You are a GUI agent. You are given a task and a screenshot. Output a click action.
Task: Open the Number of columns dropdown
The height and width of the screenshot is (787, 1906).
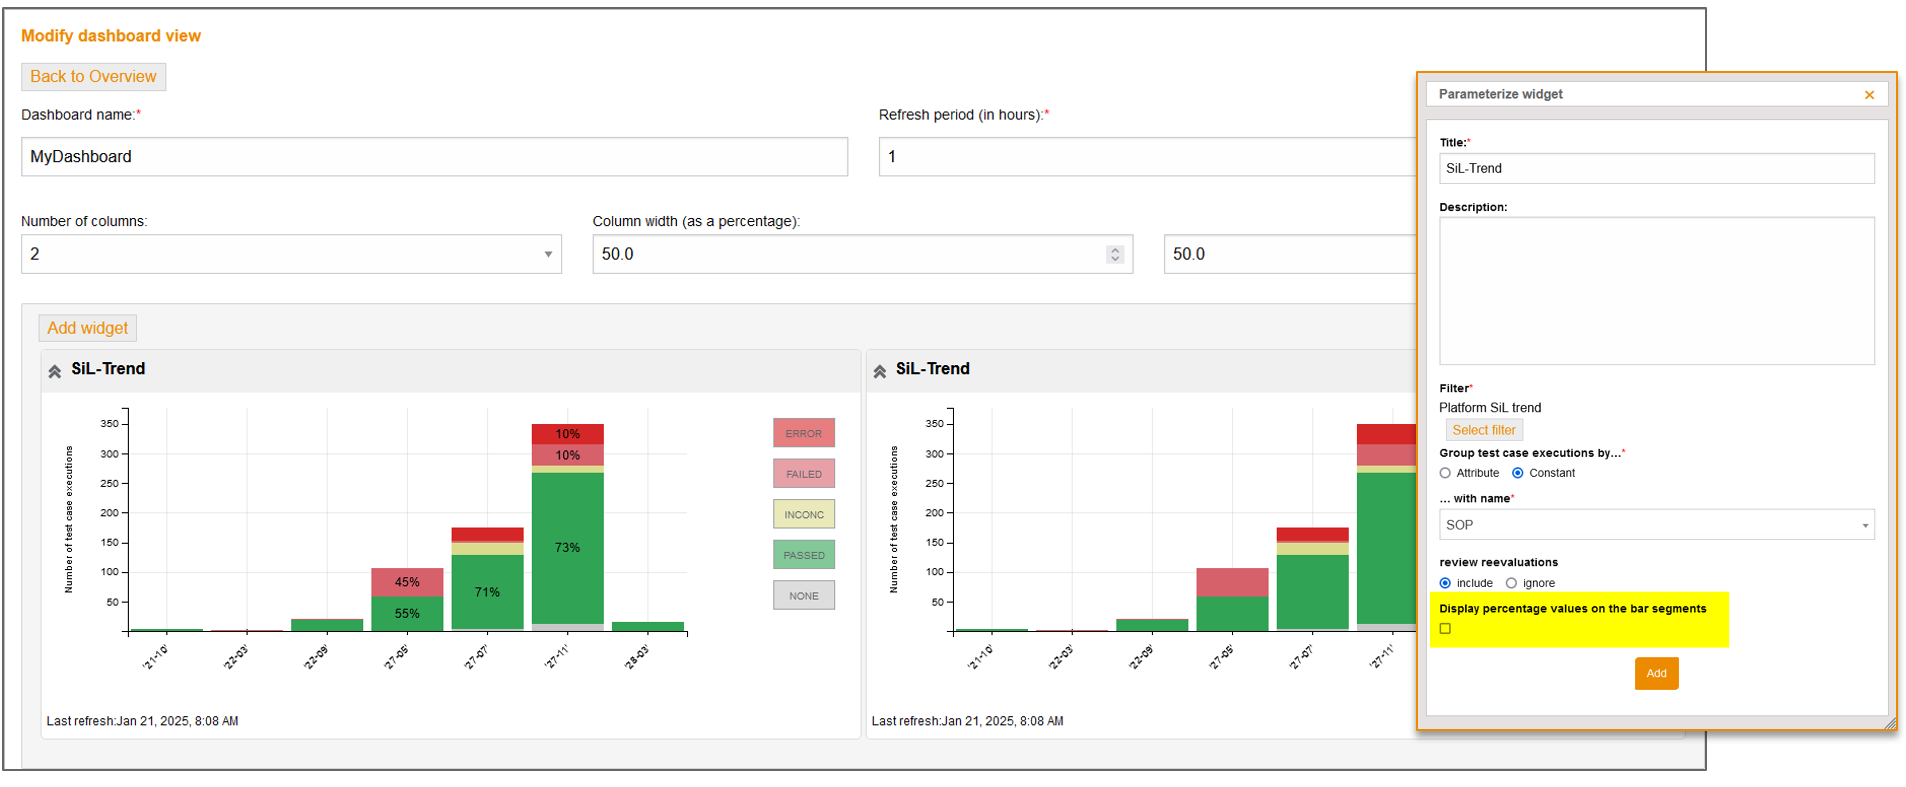coord(290,254)
